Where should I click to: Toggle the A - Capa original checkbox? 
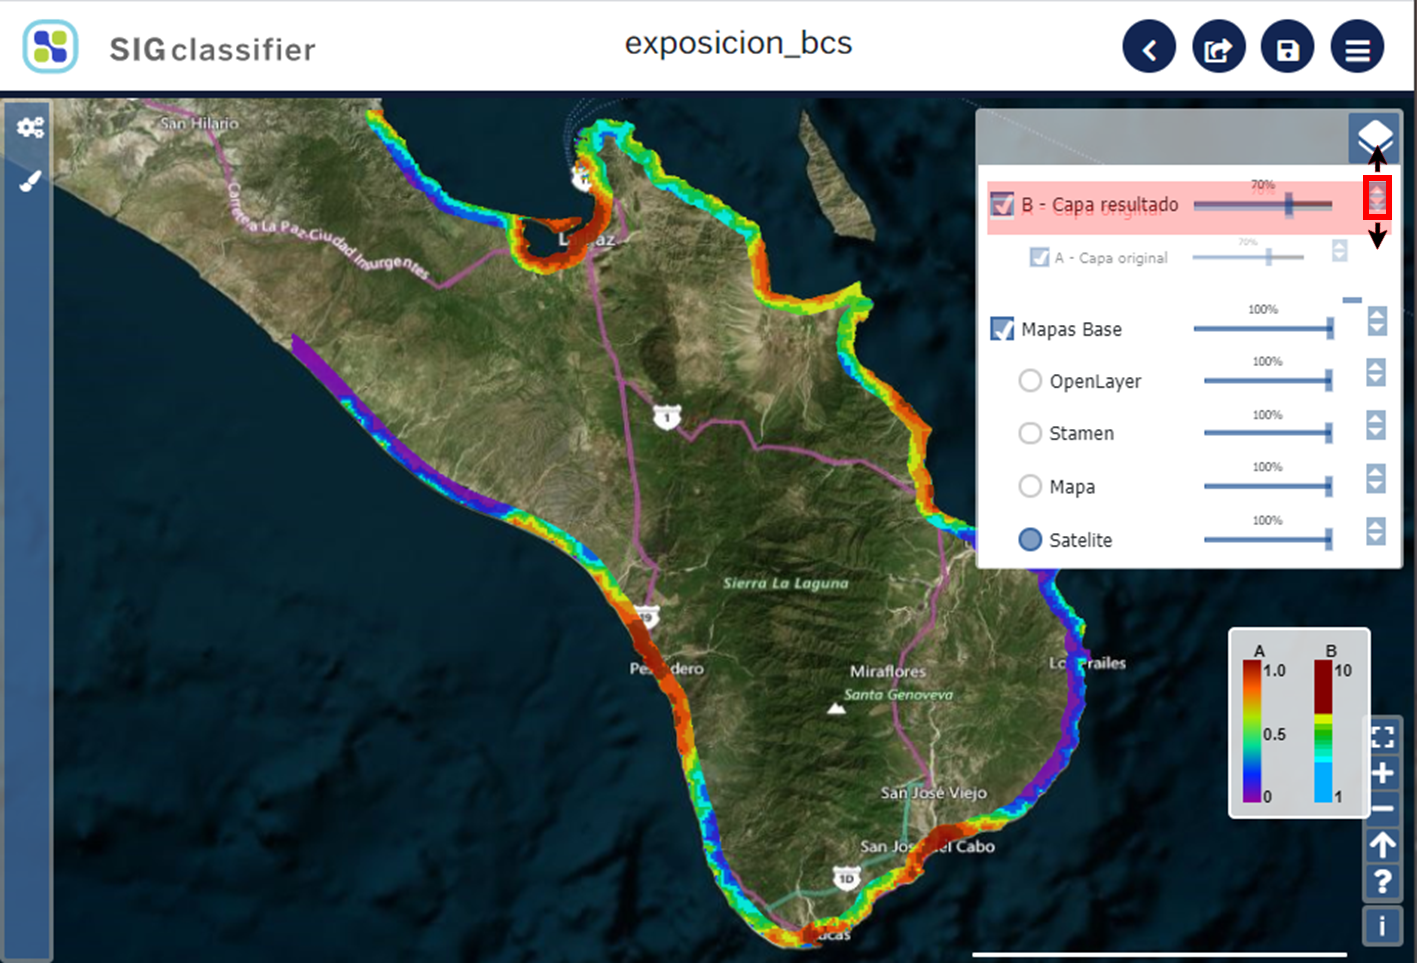pos(1039,257)
